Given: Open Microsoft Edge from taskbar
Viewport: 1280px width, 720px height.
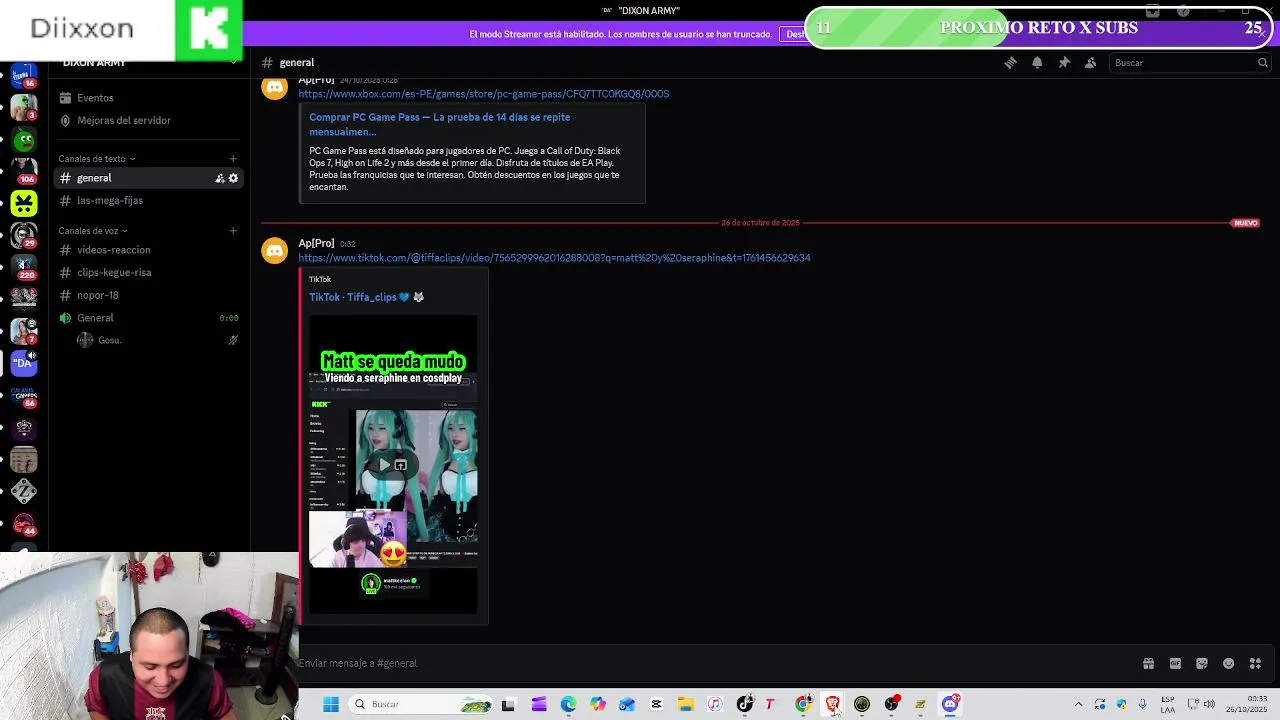Looking at the screenshot, I should [568, 704].
